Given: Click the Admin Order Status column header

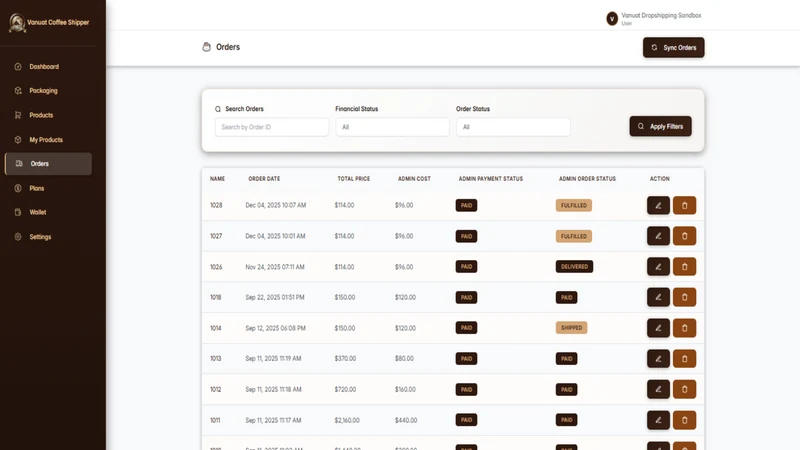Looking at the screenshot, I should pyautogui.click(x=587, y=179).
